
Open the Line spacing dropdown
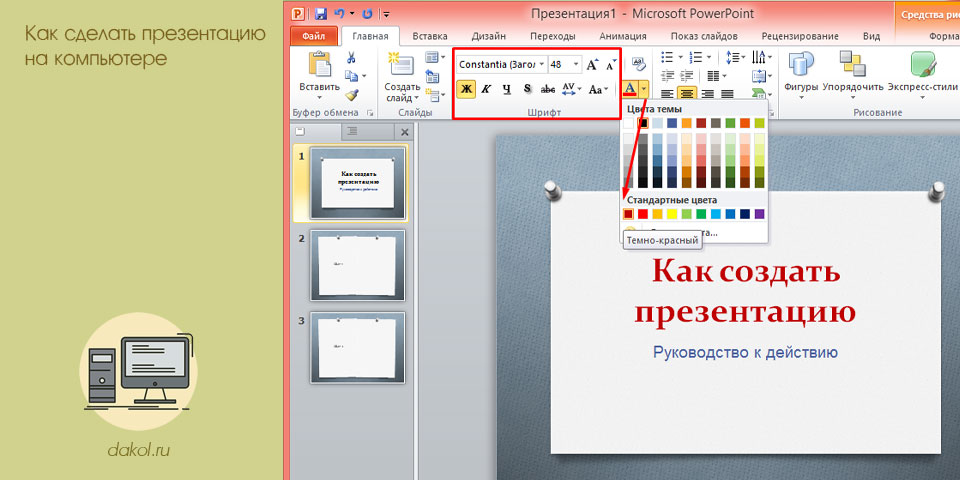tap(735, 58)
